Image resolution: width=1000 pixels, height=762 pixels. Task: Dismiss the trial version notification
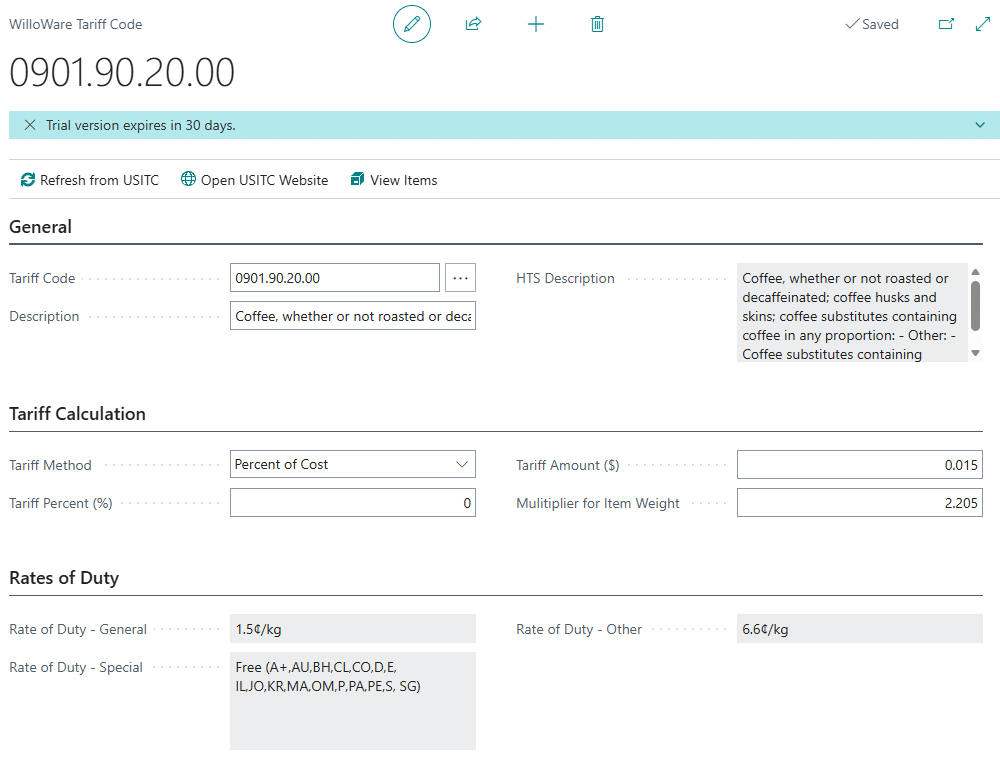point(30,125)
